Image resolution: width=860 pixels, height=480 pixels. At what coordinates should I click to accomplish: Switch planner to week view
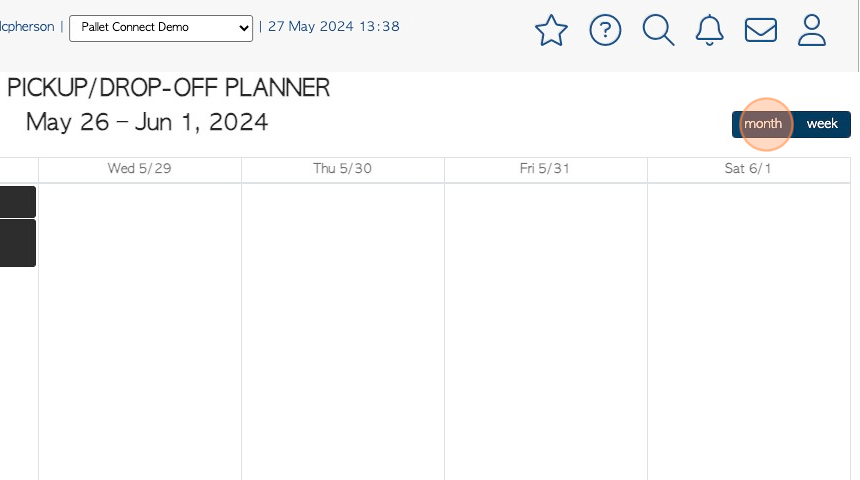pos(822,124)
